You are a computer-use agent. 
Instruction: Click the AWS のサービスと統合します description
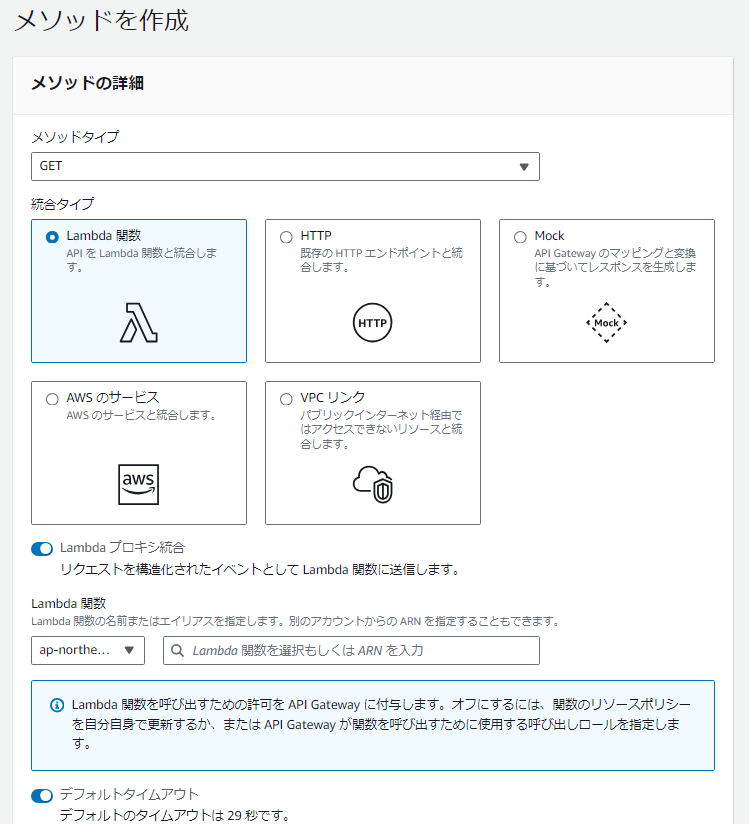point(141,415)
